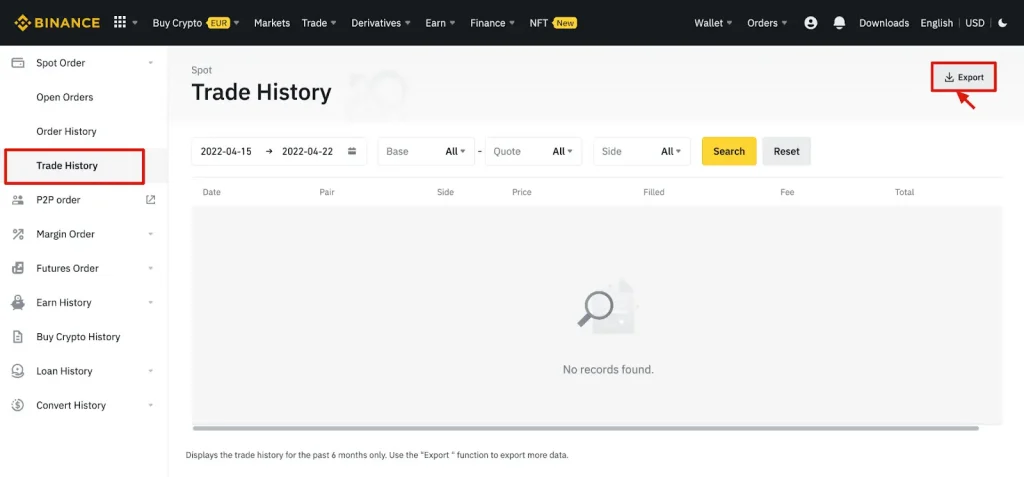Open the apps grid menu icon
Screen dimensions: 1024x477
coord(120,23)
